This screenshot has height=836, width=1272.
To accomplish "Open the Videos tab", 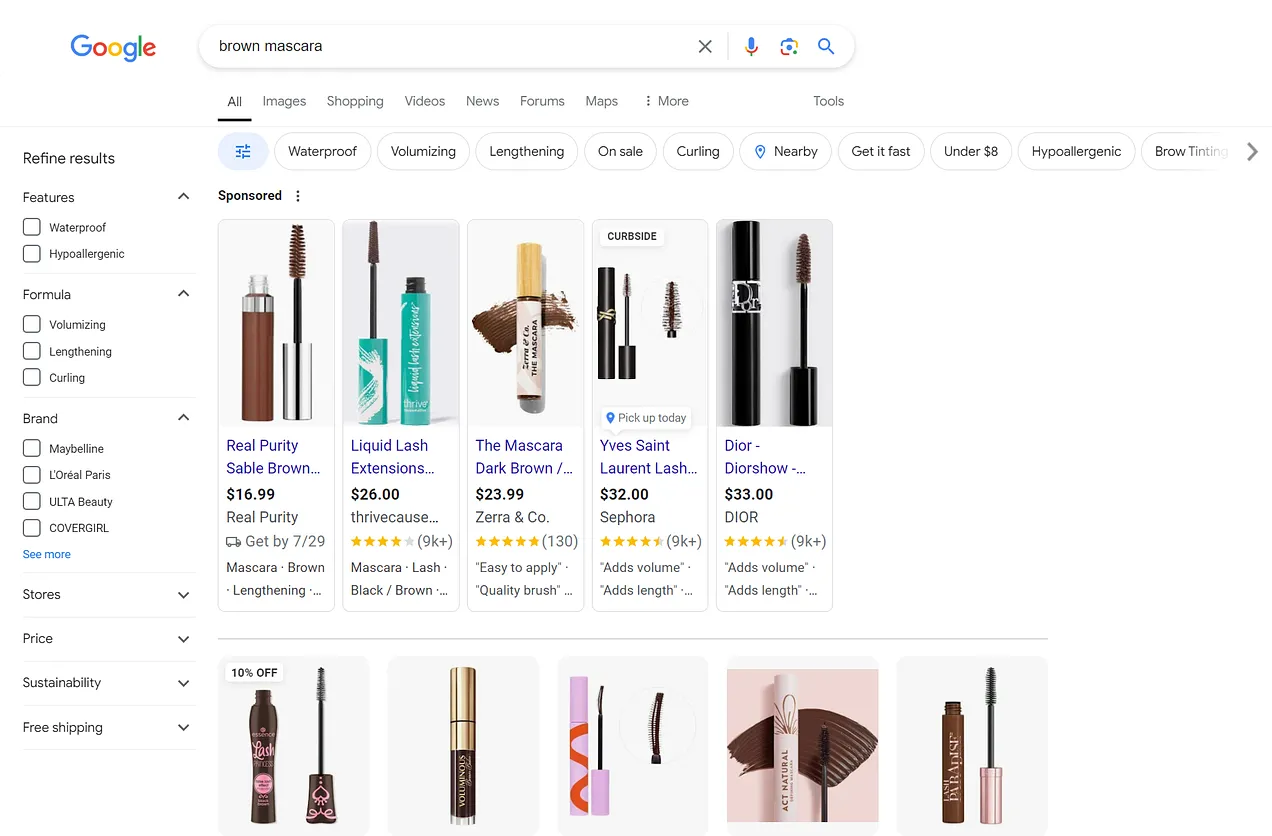I will pos(425,101).
